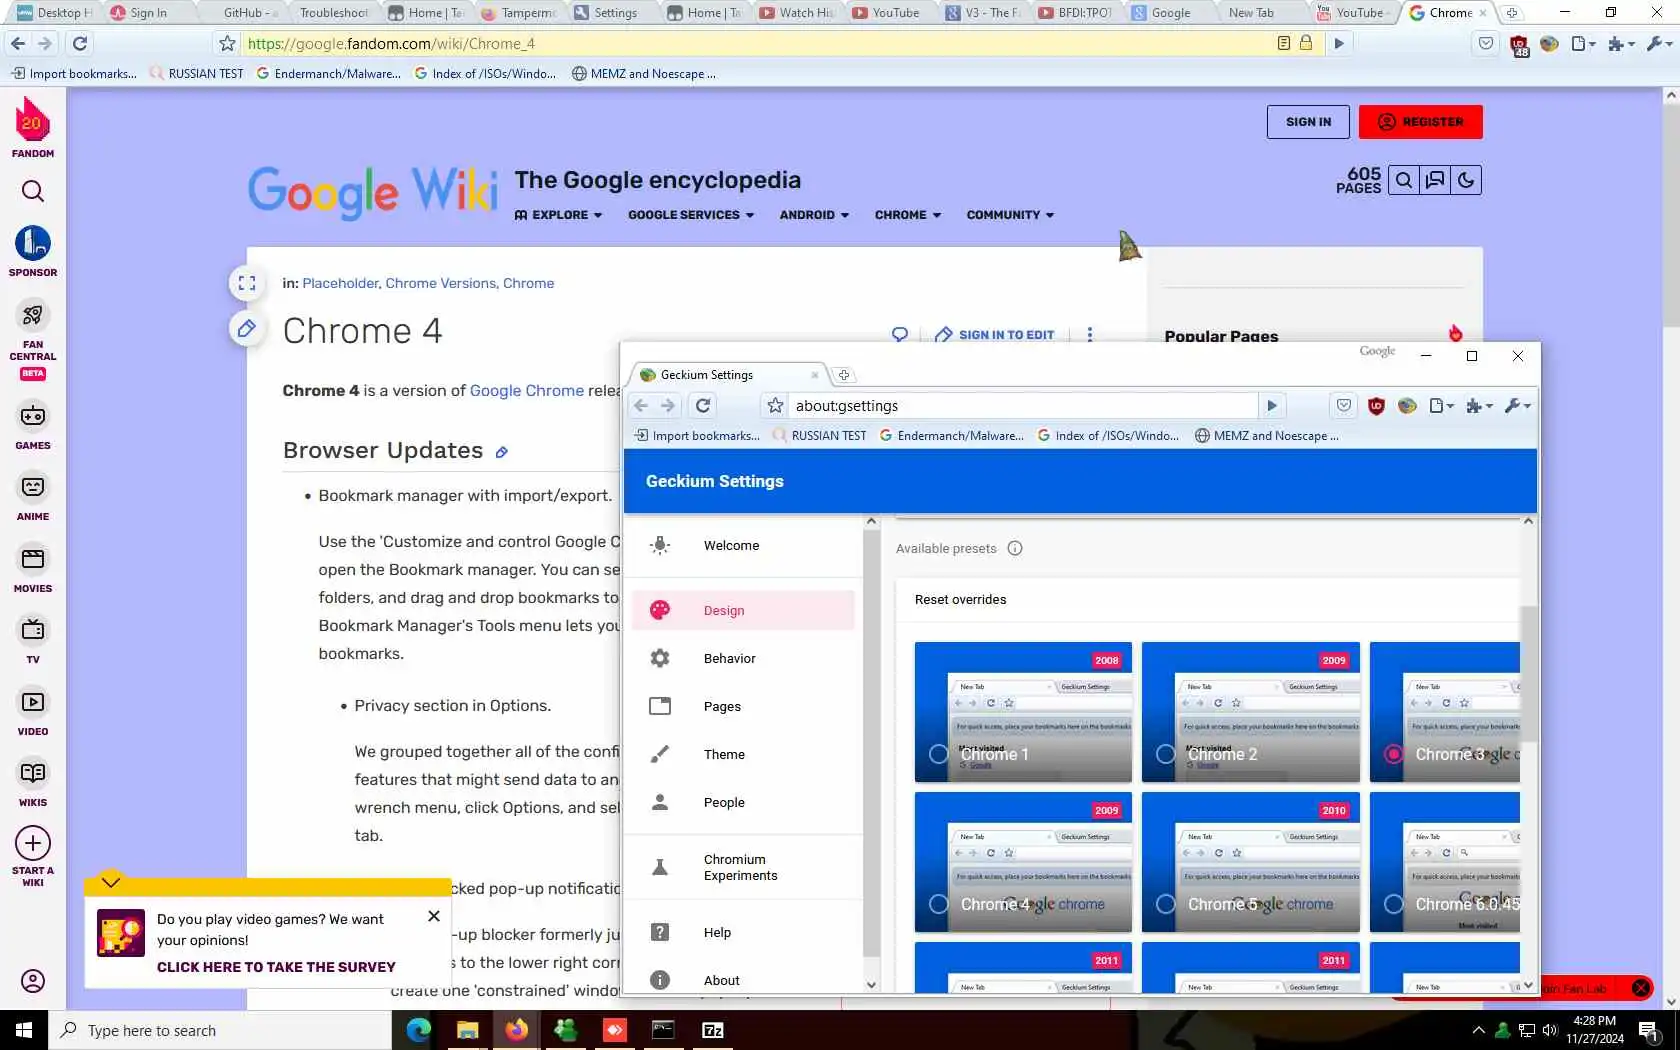Viewport: 1680px width, 1050px height.
Task: Open Behavior settings gear in Geckium sidebar
Action: [660, 659]
